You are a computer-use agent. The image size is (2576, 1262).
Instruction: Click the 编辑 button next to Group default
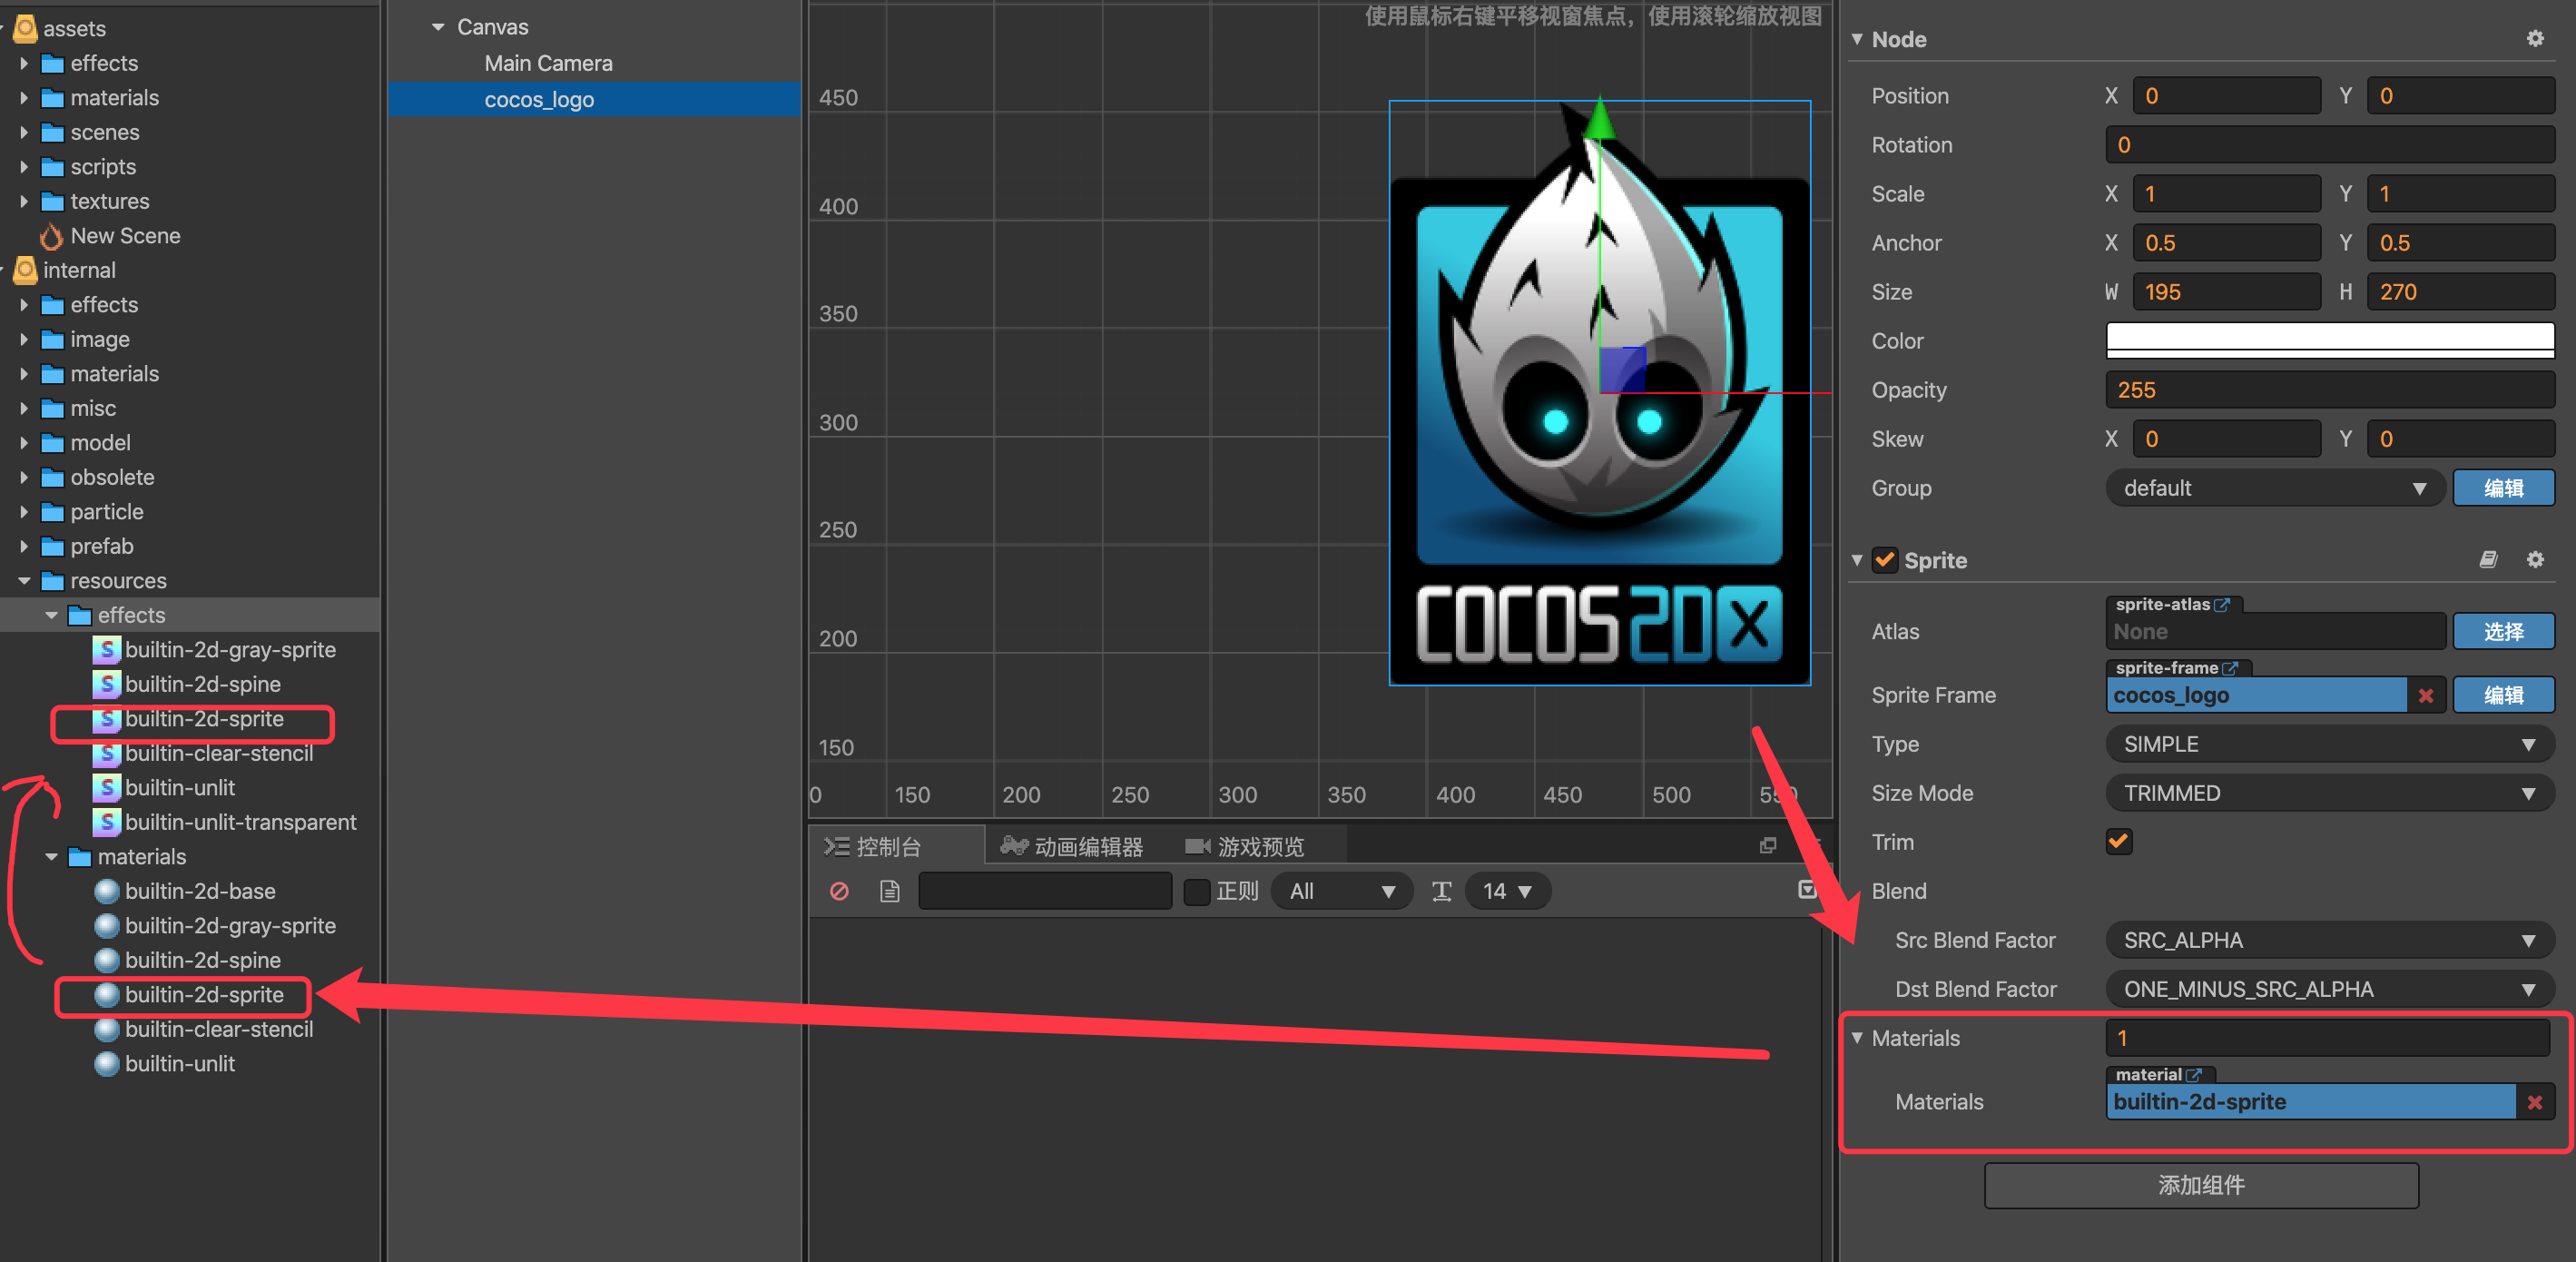(2504, 488)
